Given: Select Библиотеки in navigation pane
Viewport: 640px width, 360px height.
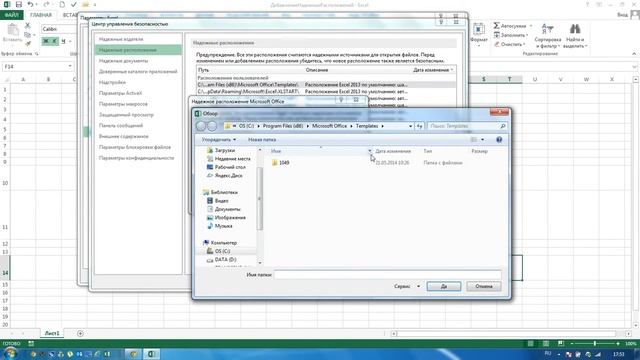Looking at the screenshot, I should pos(224,192).
